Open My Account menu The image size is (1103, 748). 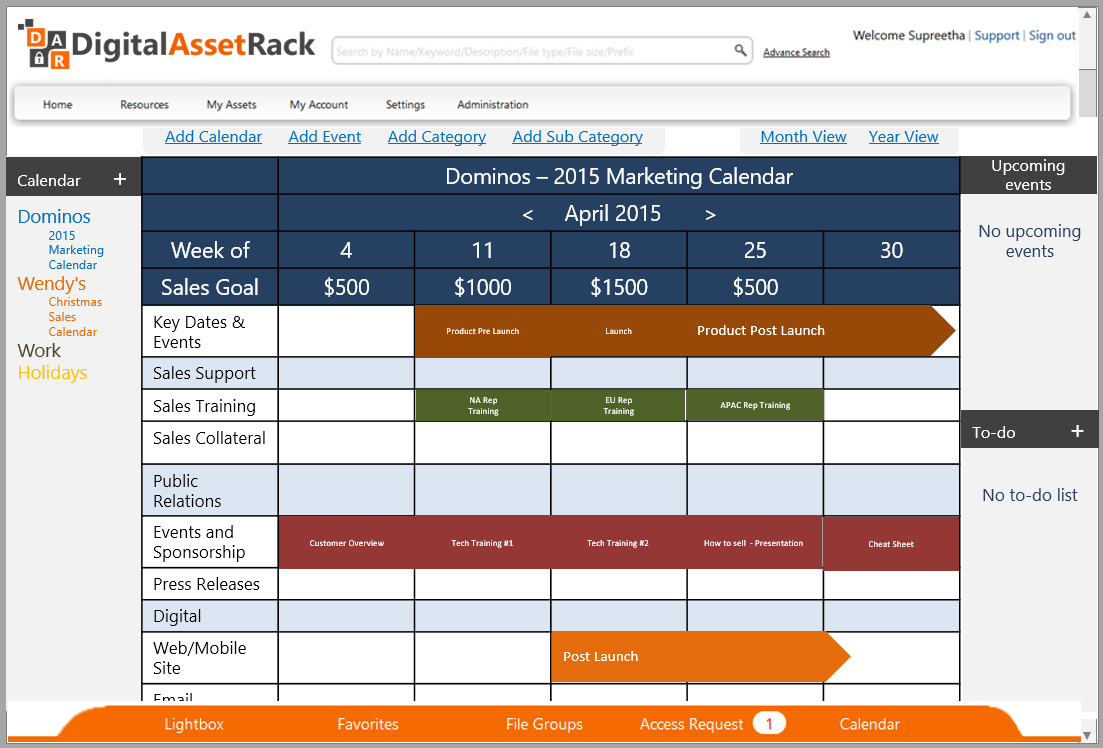[319, 104]
